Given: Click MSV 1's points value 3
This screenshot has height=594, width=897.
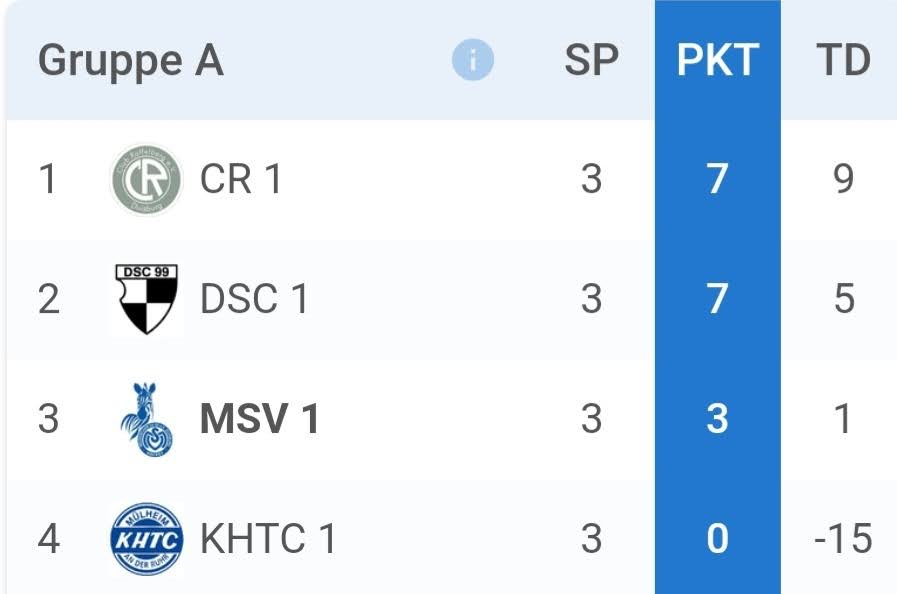Looking at the screenshot, I should 717,419.
